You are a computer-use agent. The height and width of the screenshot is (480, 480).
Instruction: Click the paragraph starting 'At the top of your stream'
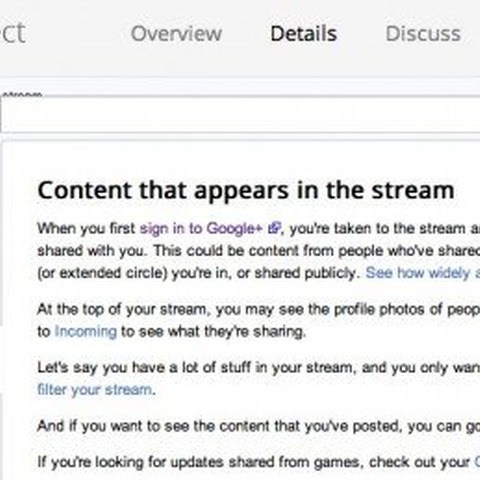(259, 320)
